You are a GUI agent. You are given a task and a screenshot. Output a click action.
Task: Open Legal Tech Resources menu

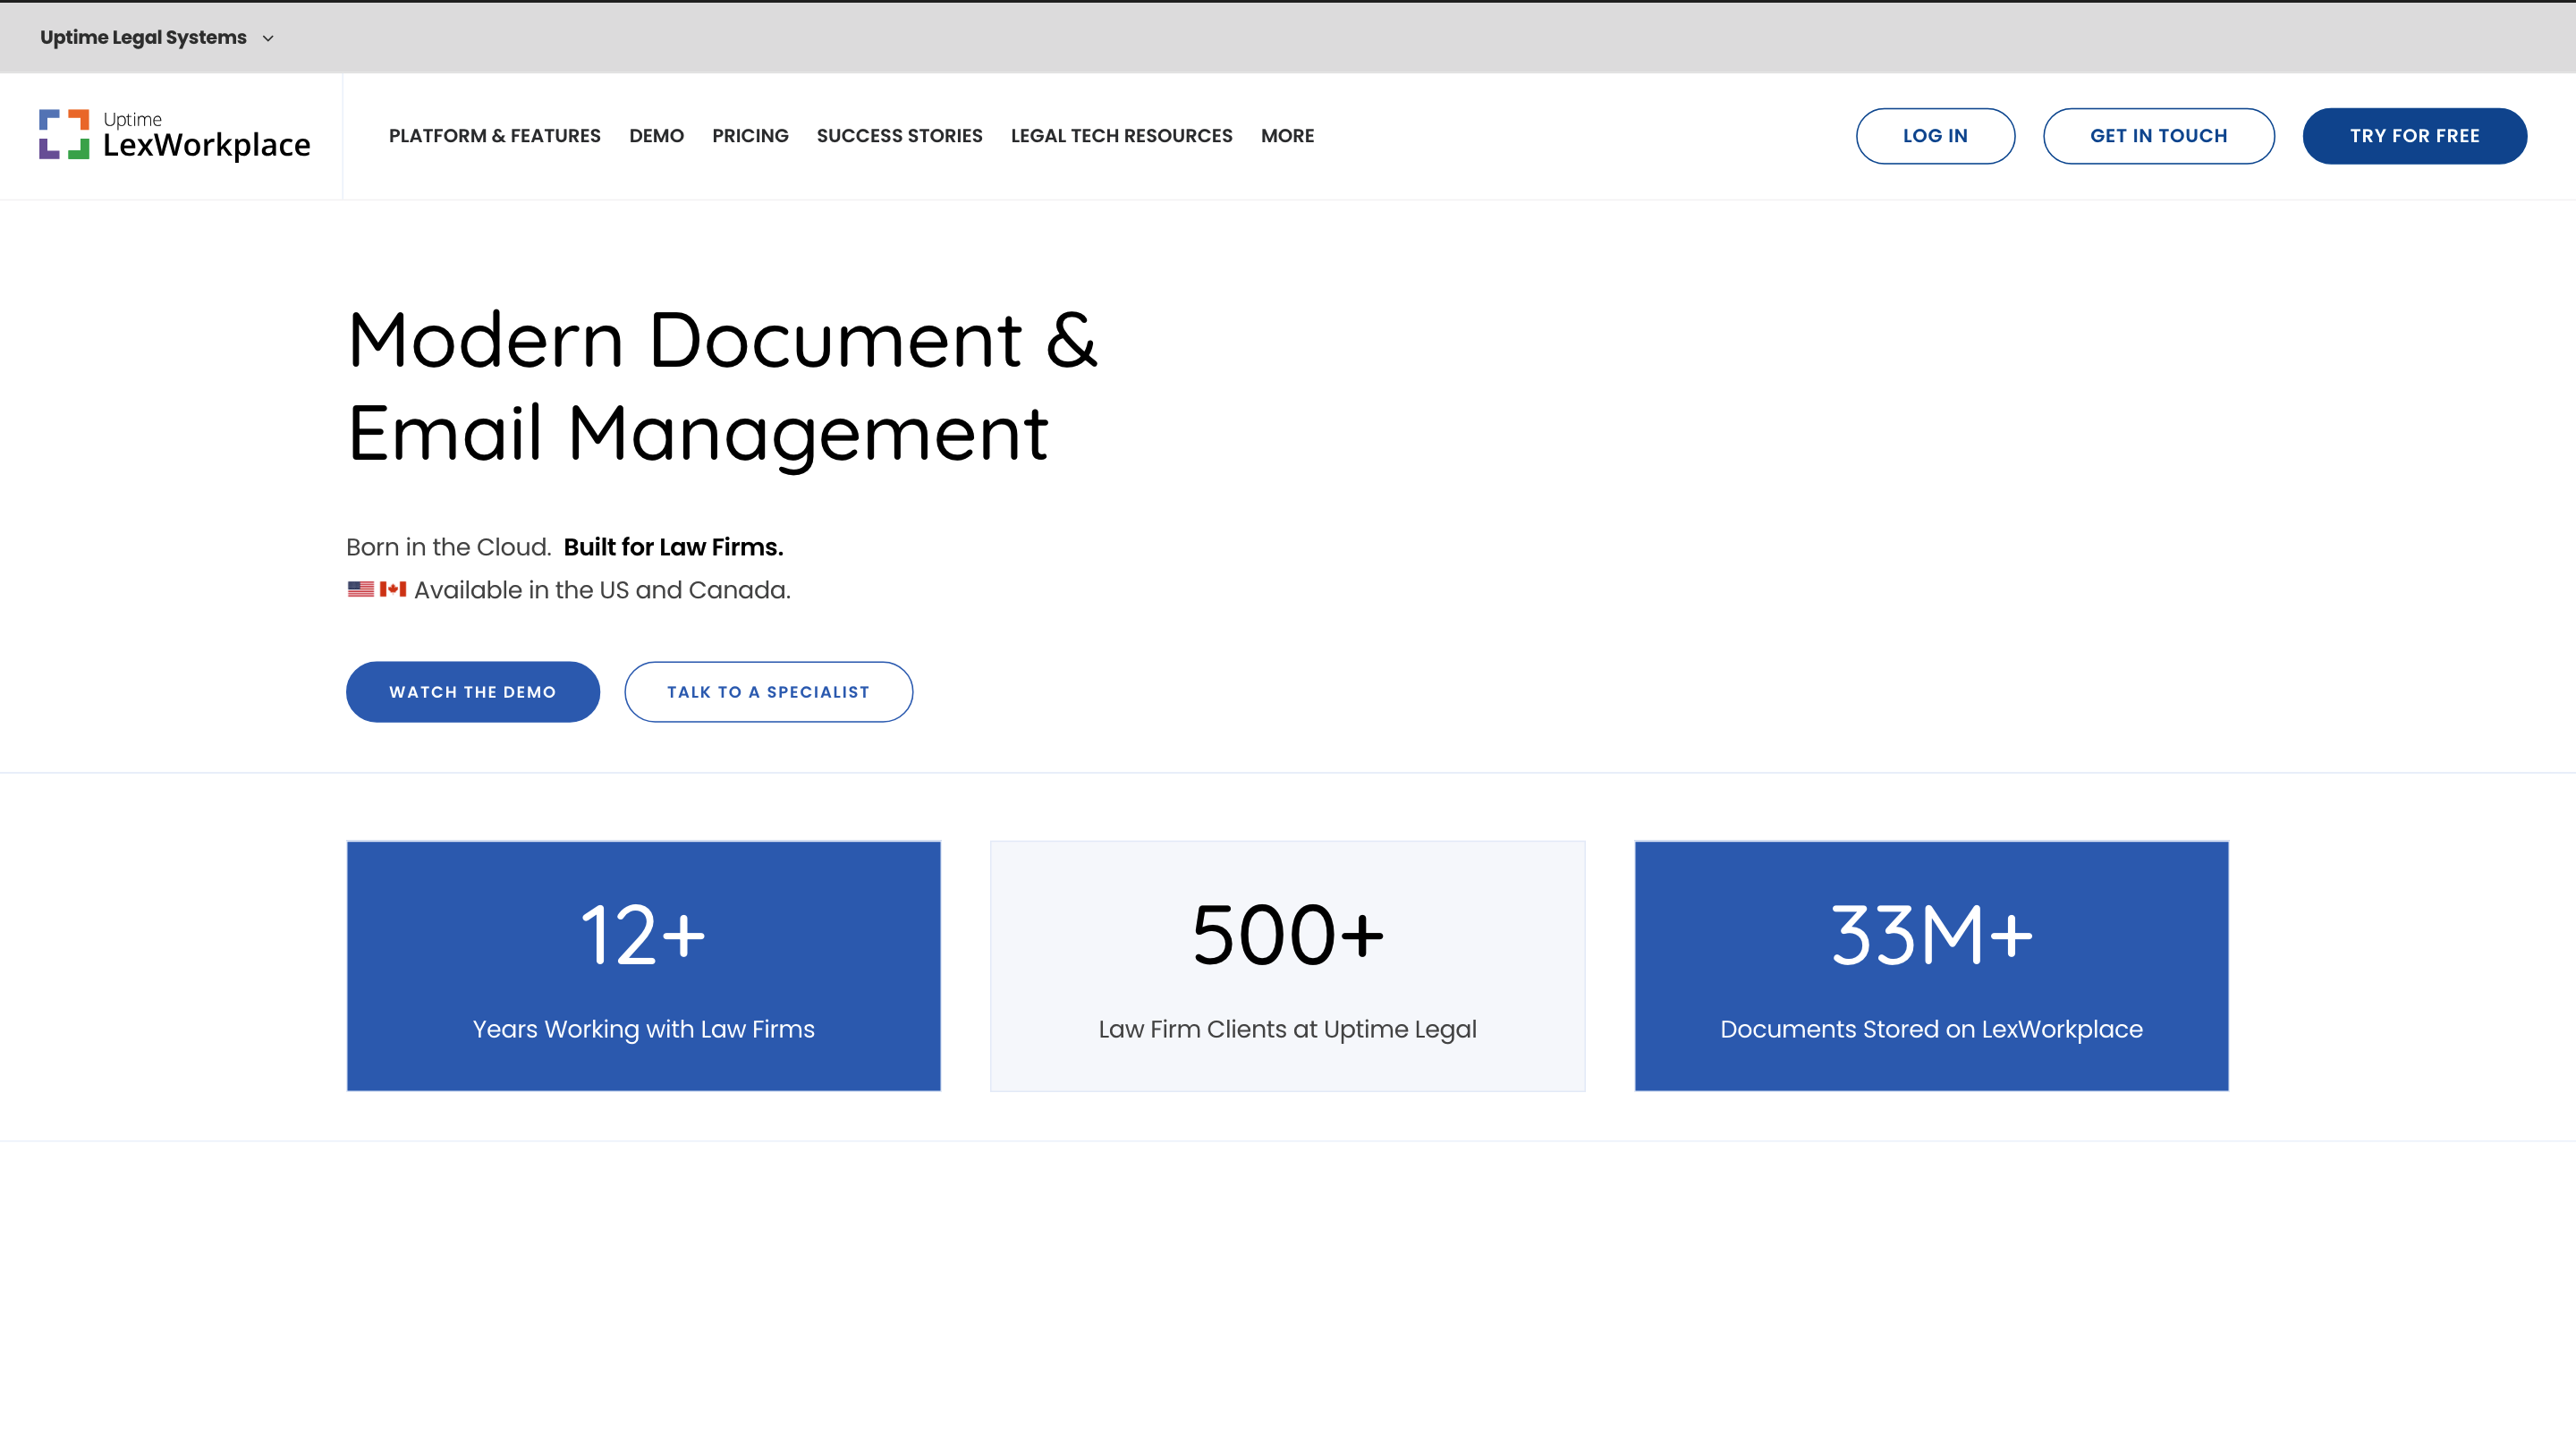[1121, 136]
